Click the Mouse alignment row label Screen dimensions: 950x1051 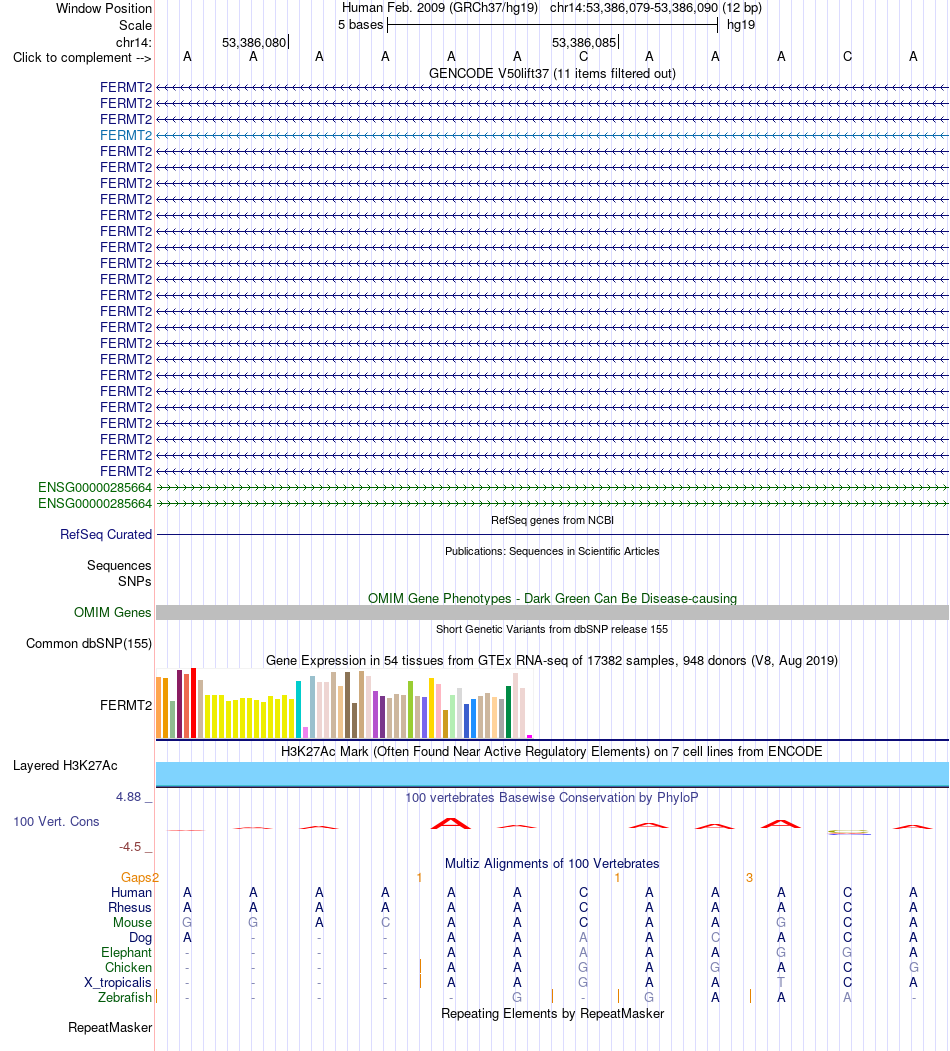click(132, 922)
